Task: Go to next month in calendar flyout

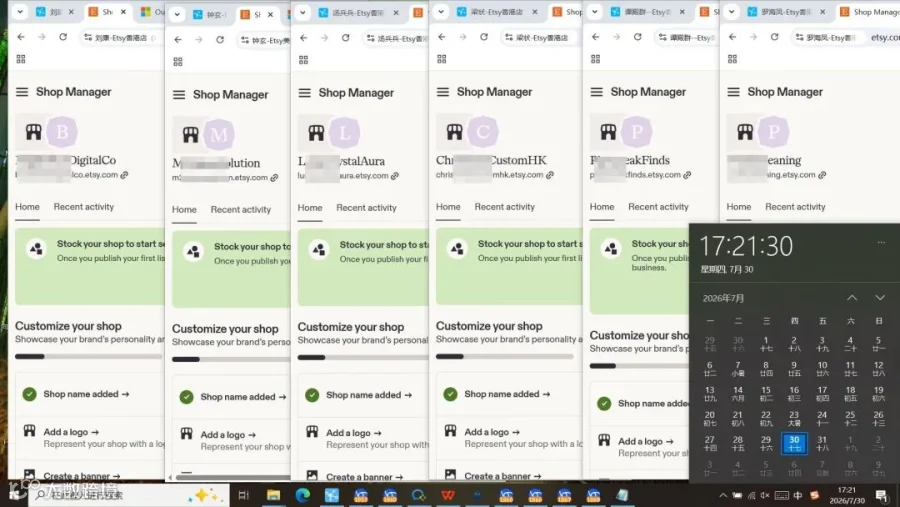Action: [879, 297]
